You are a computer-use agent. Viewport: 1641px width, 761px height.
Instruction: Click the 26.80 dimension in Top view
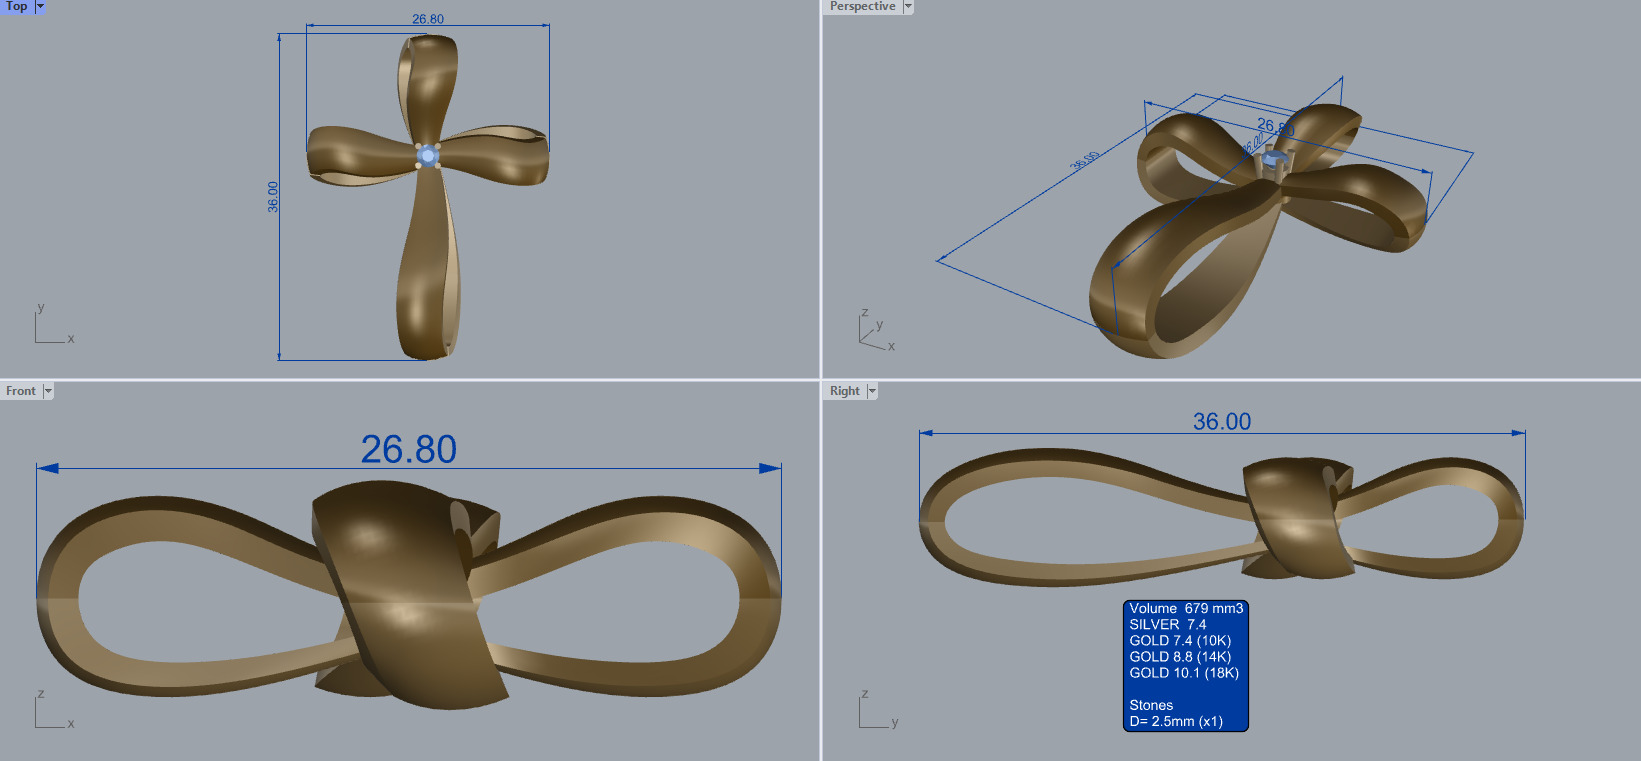pos(428,19)
